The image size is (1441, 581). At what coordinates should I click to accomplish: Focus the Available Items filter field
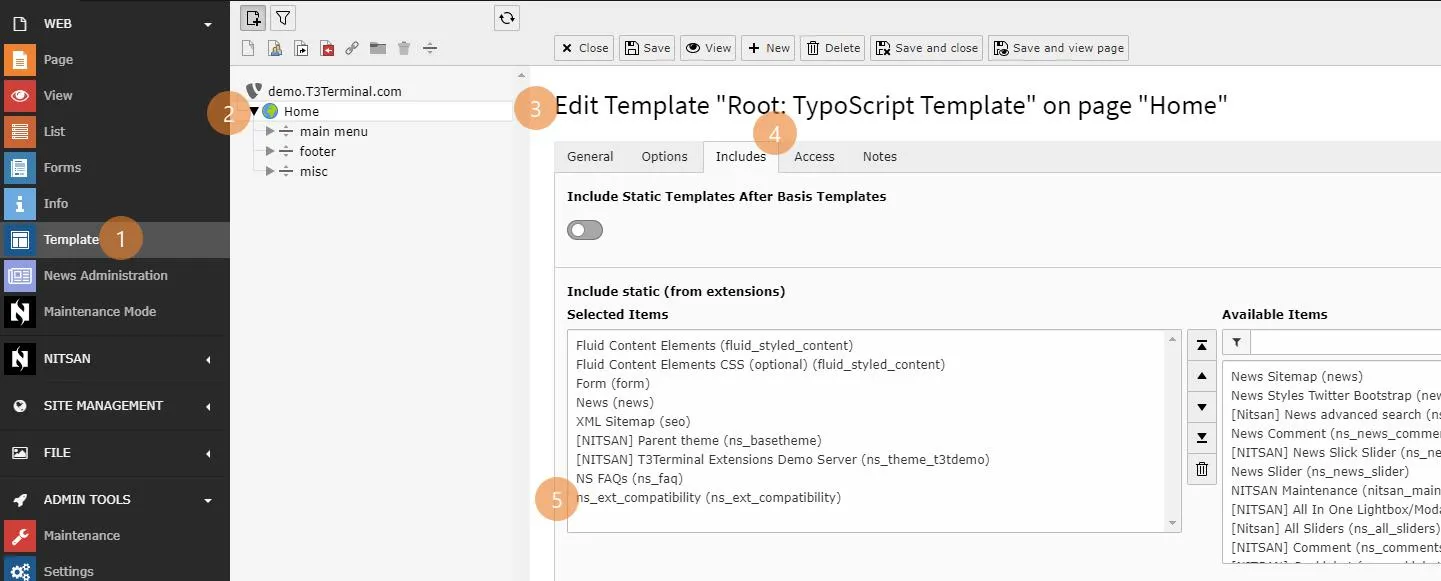click(x=1346, y=343)
